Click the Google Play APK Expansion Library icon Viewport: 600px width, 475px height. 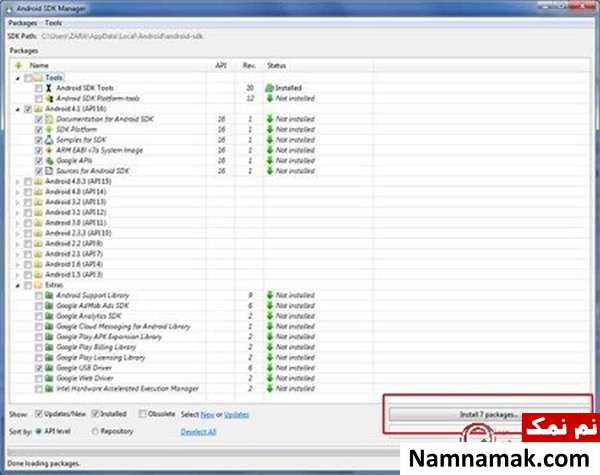point(49,336)
